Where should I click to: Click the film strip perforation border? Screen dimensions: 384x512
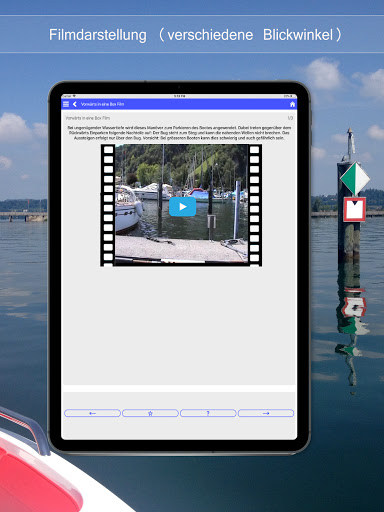(x=108, y=205)
